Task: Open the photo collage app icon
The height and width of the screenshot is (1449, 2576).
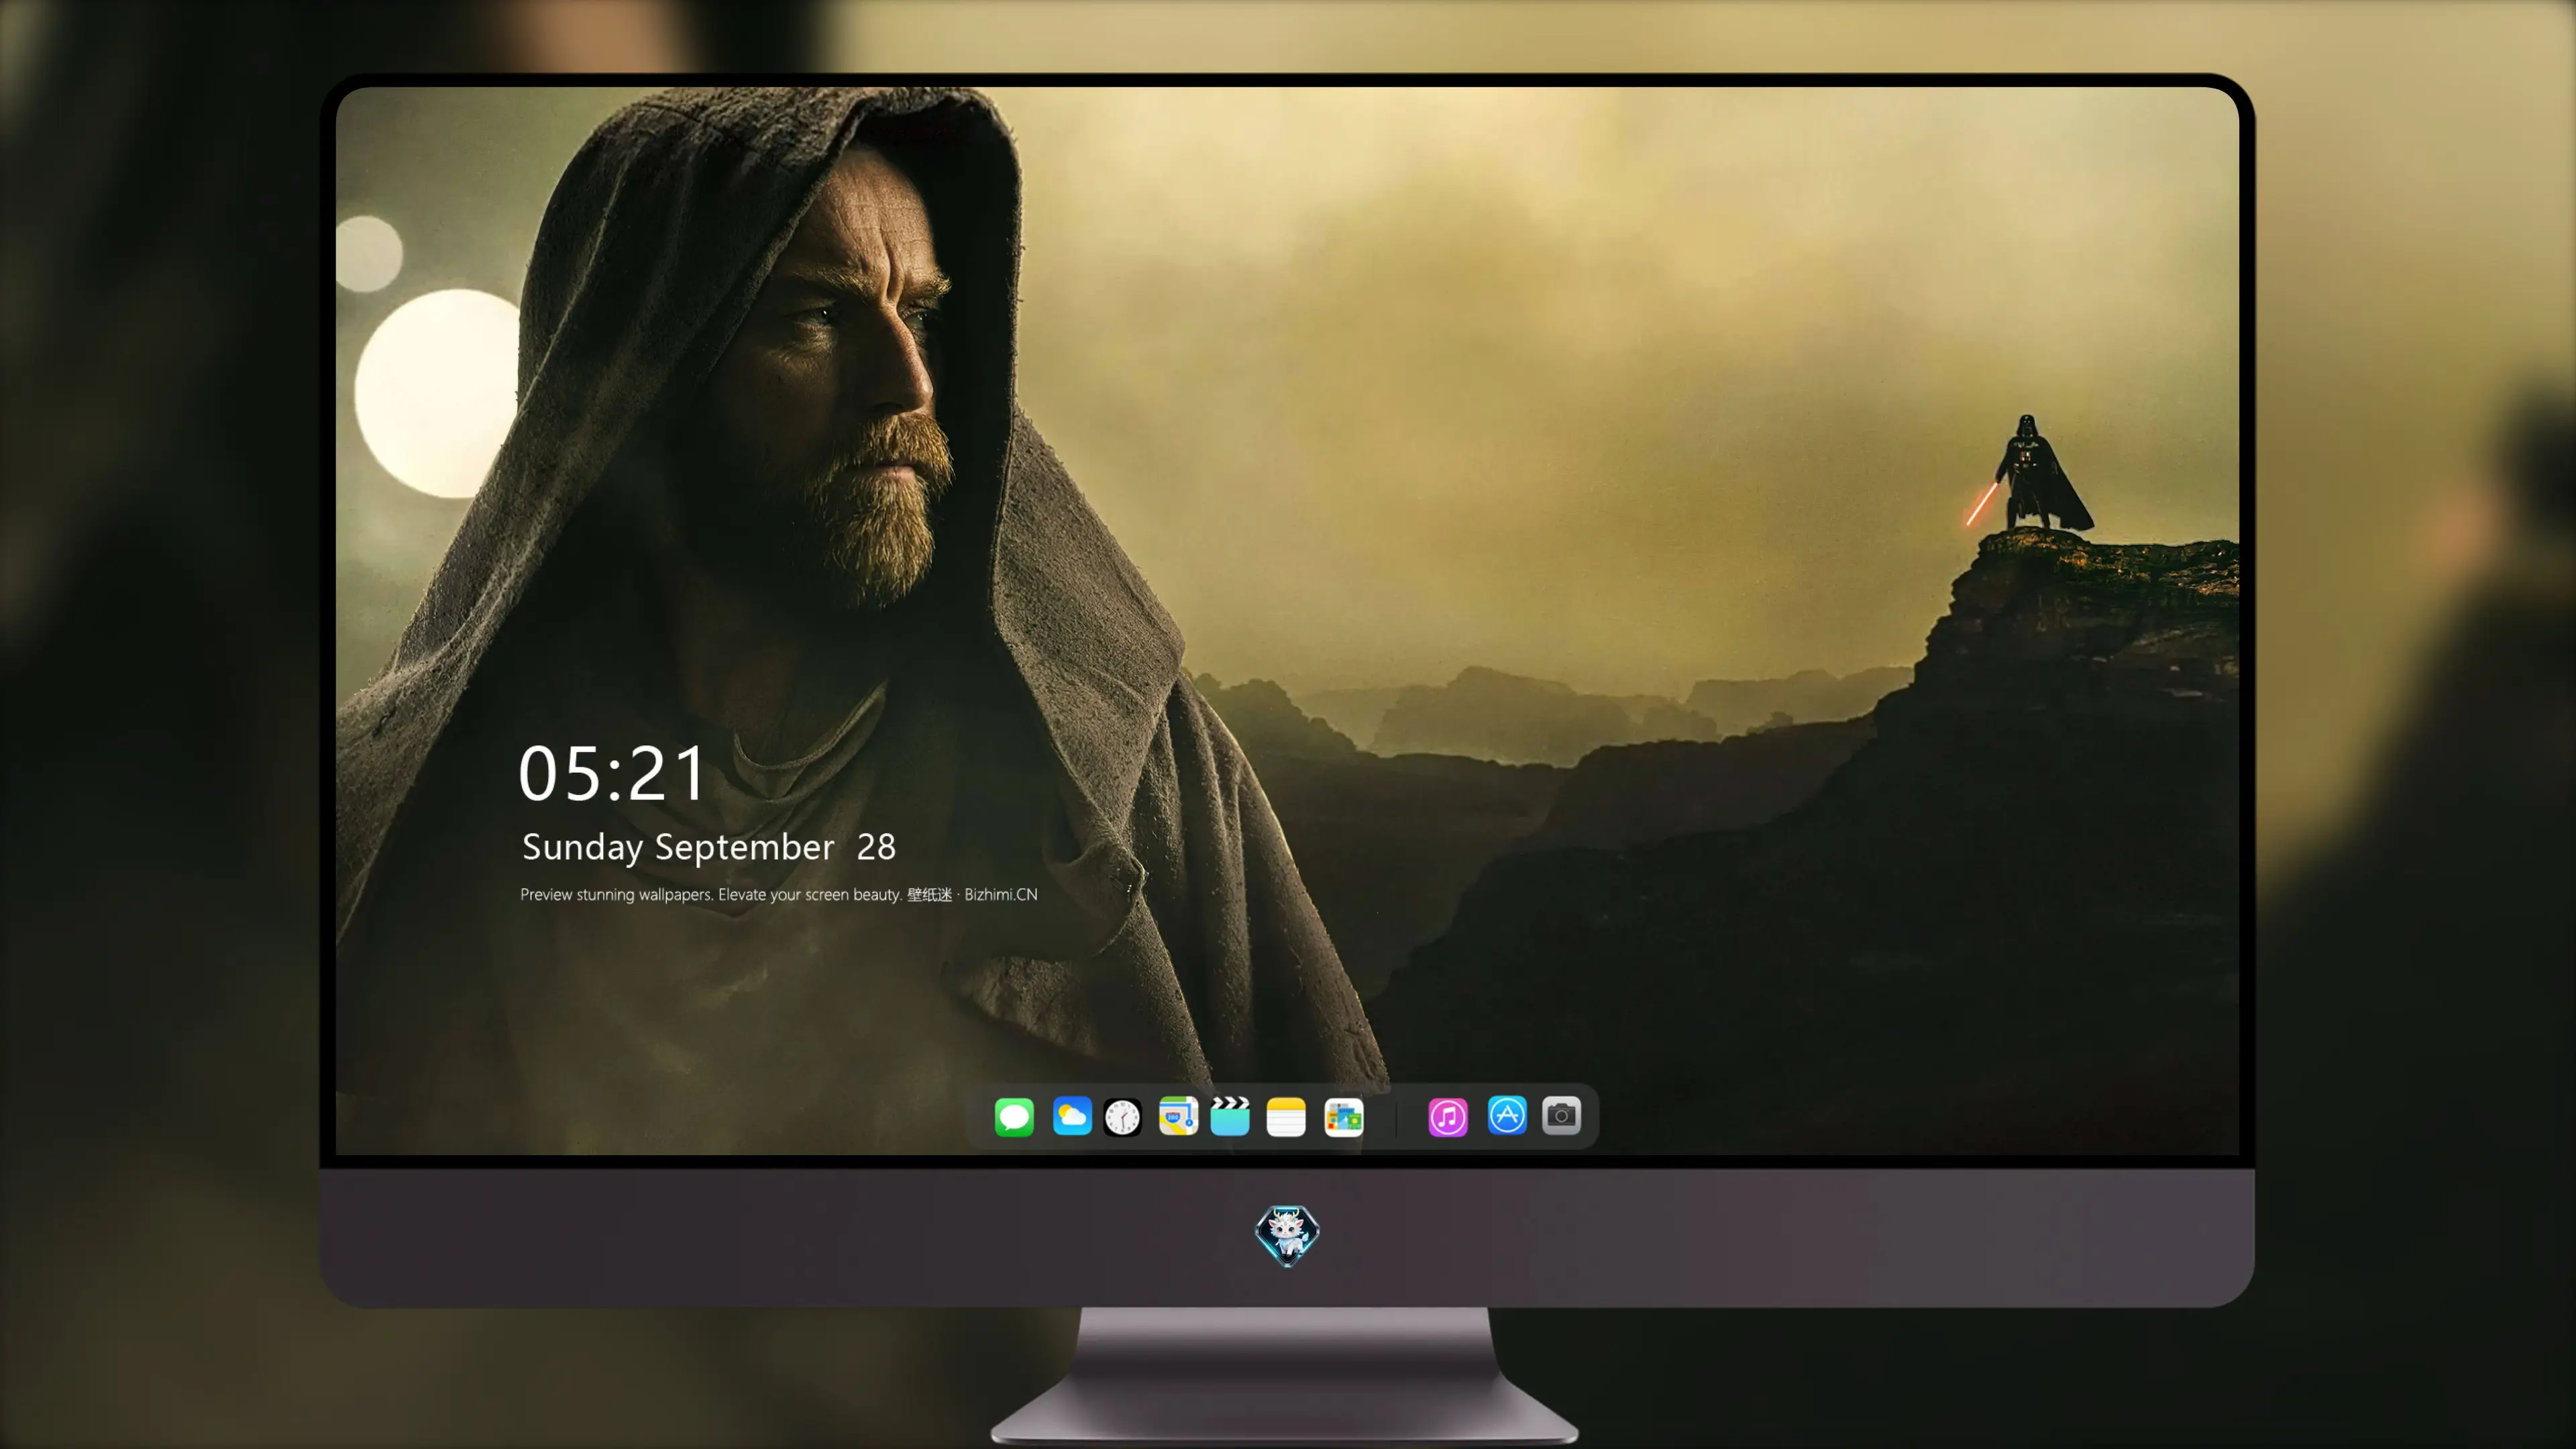Action: 1344,1116
